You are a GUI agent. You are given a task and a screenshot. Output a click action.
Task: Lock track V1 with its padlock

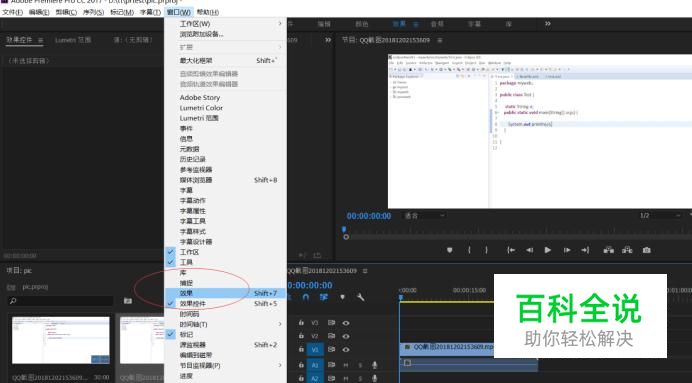(x=301, y=349)
